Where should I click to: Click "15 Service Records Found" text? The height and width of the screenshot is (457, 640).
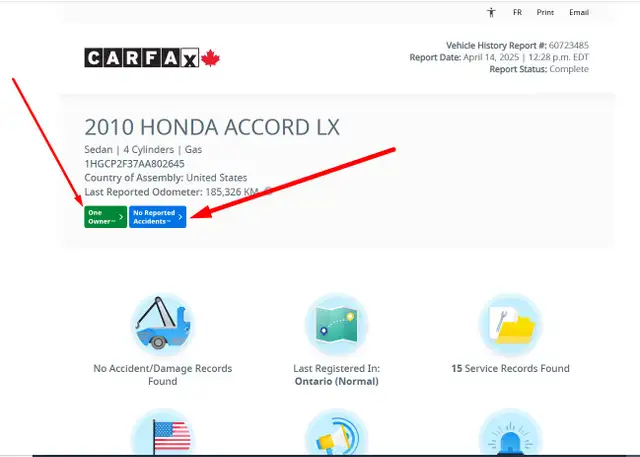(x=510, y=368)
